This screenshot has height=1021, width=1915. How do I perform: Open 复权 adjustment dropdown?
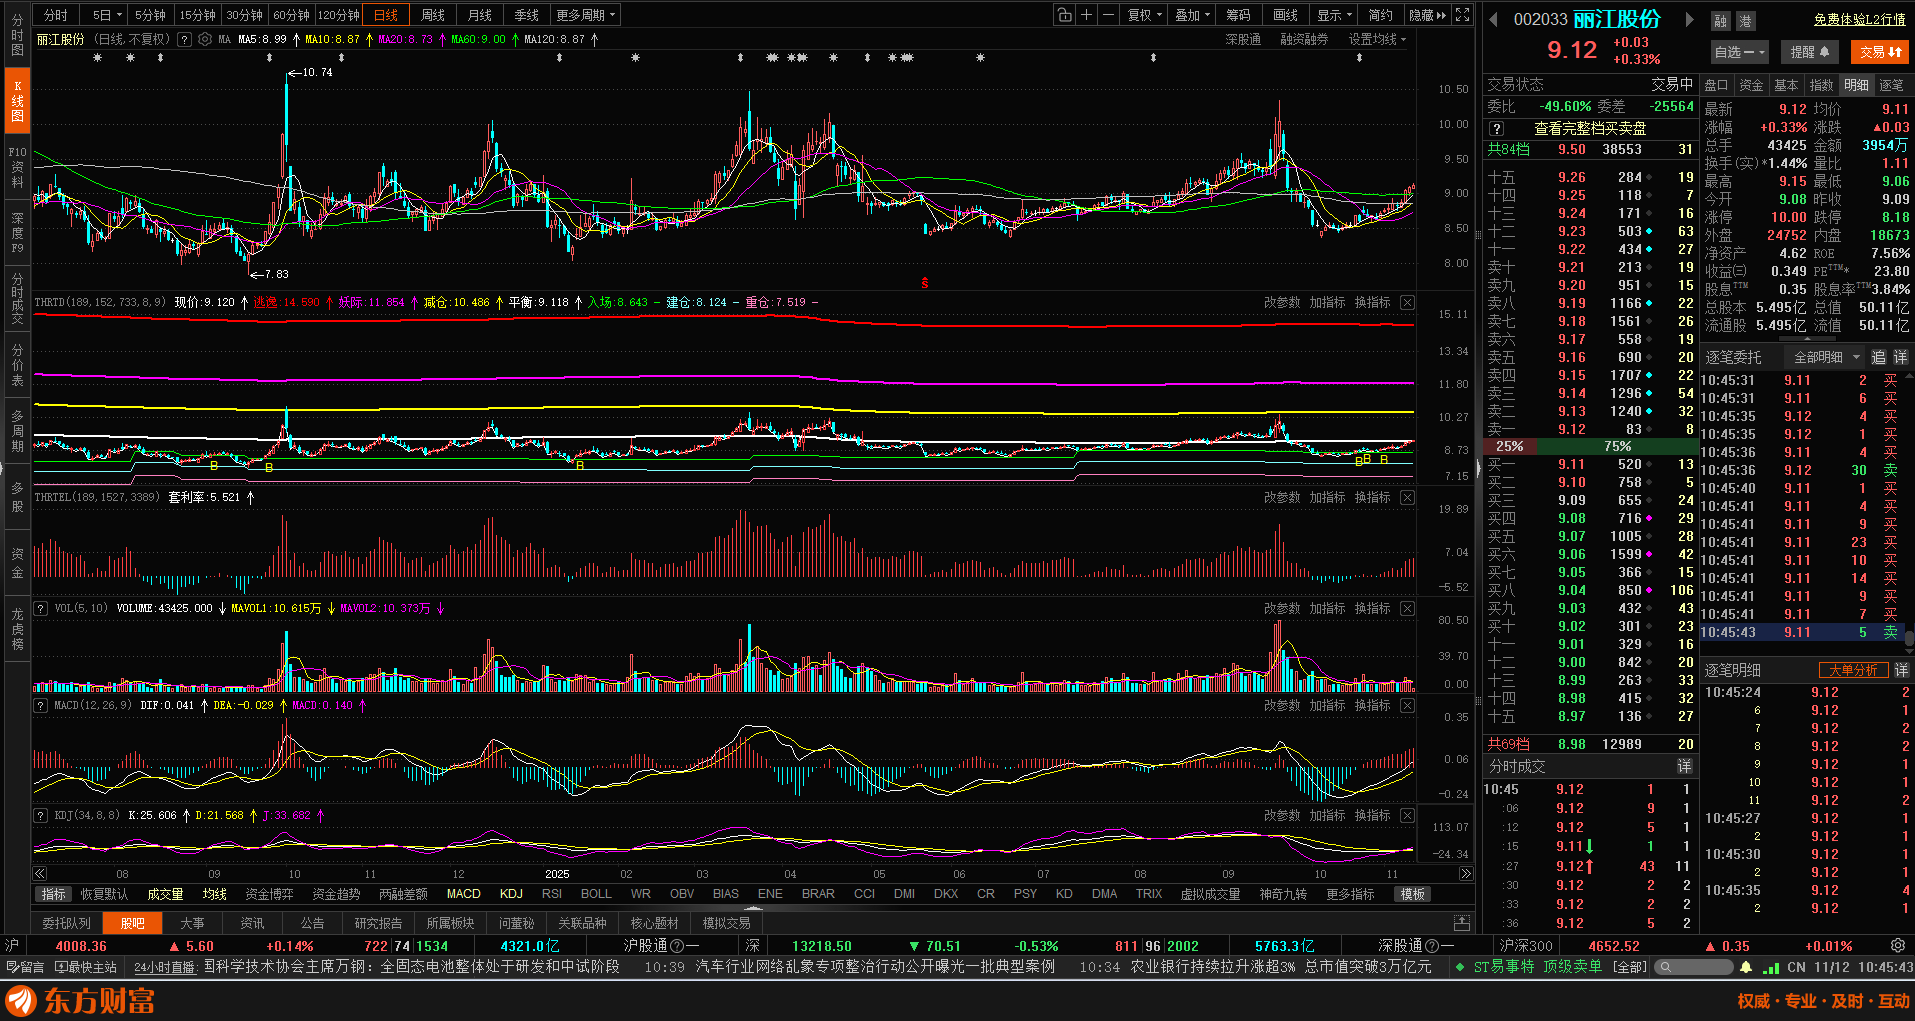(x=1145, y=15)
